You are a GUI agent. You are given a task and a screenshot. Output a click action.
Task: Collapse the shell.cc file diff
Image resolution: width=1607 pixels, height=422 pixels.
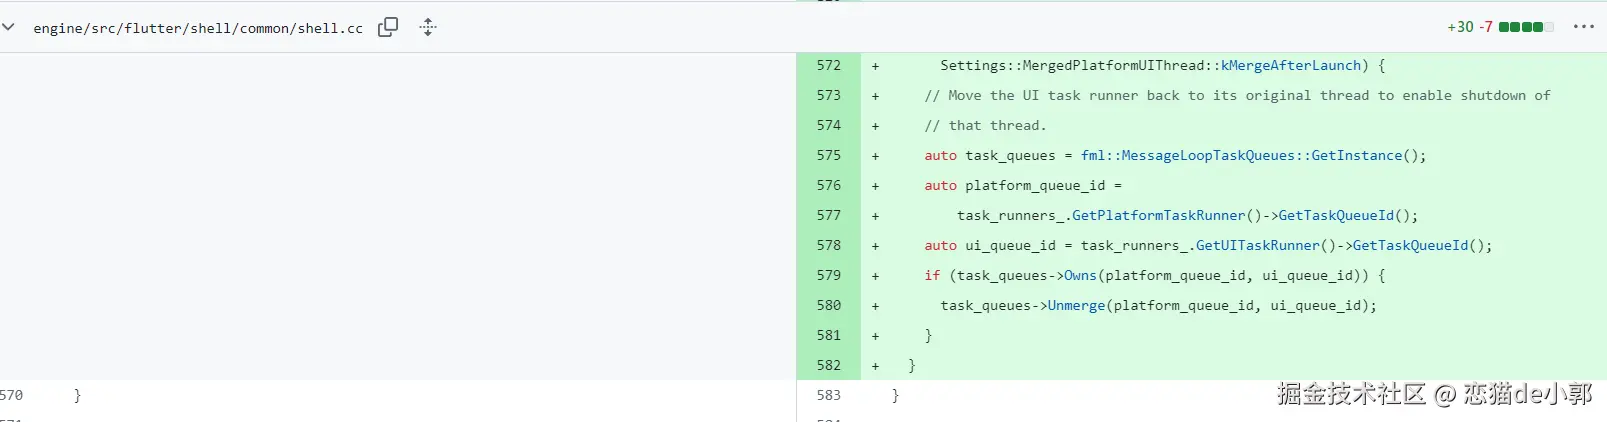coord(8,27)
